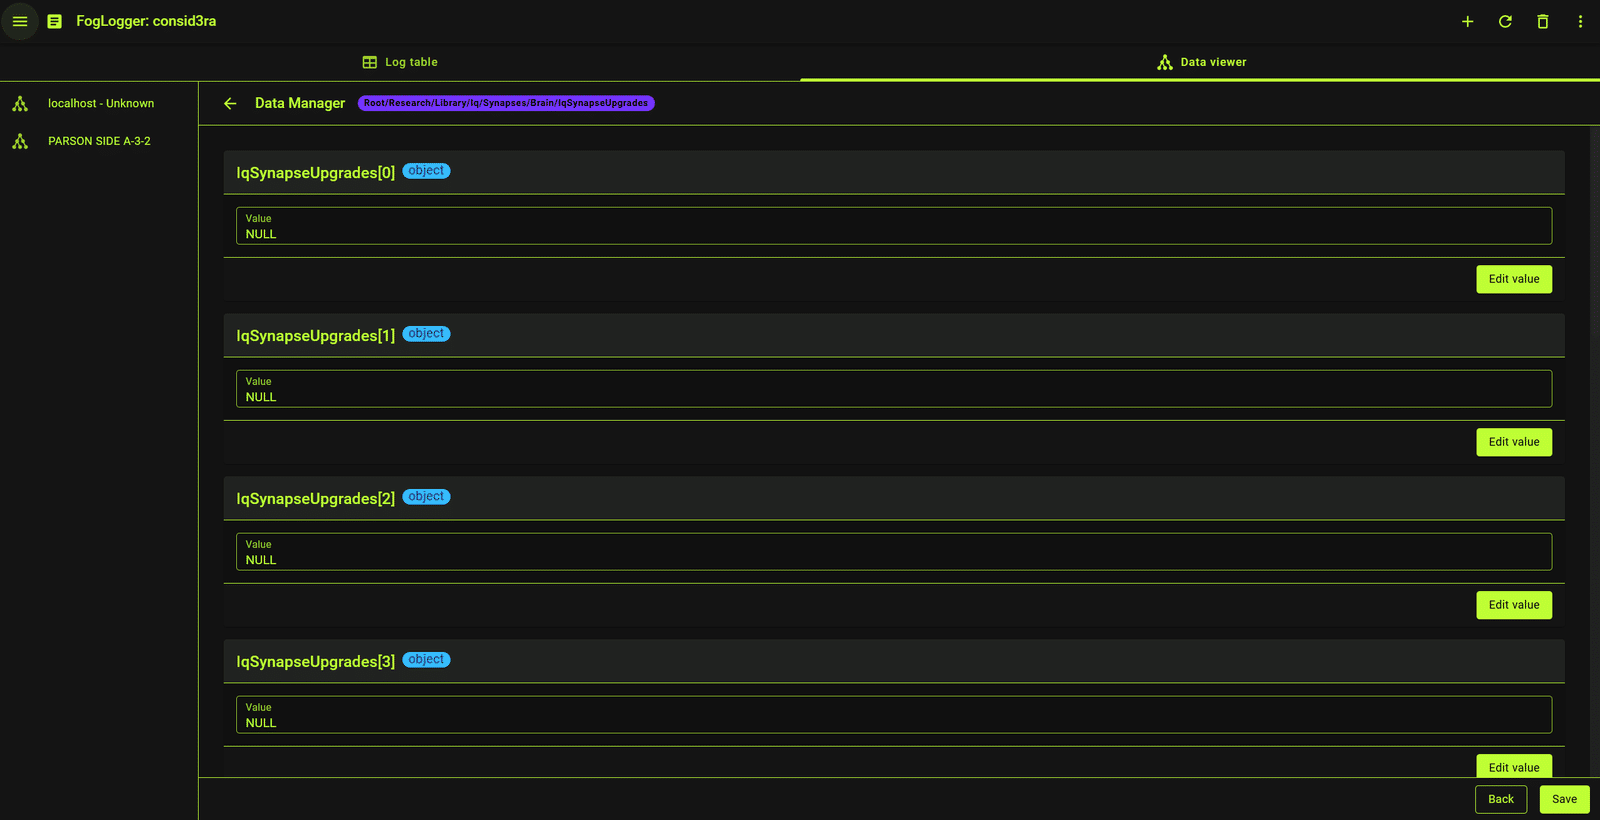Open the three-dot more options menu
This screenshot has height=820, width=1600.
pyautogui.click(x=1580, y=21)
